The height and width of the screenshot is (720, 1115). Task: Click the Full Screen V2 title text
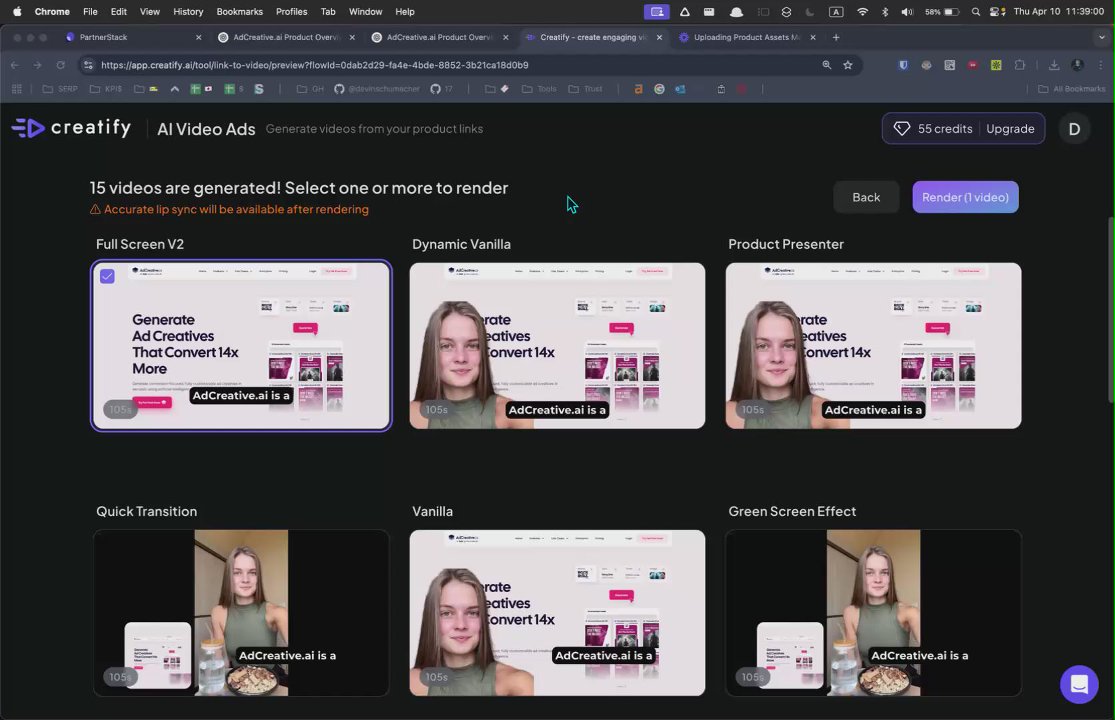pos(139,244)
